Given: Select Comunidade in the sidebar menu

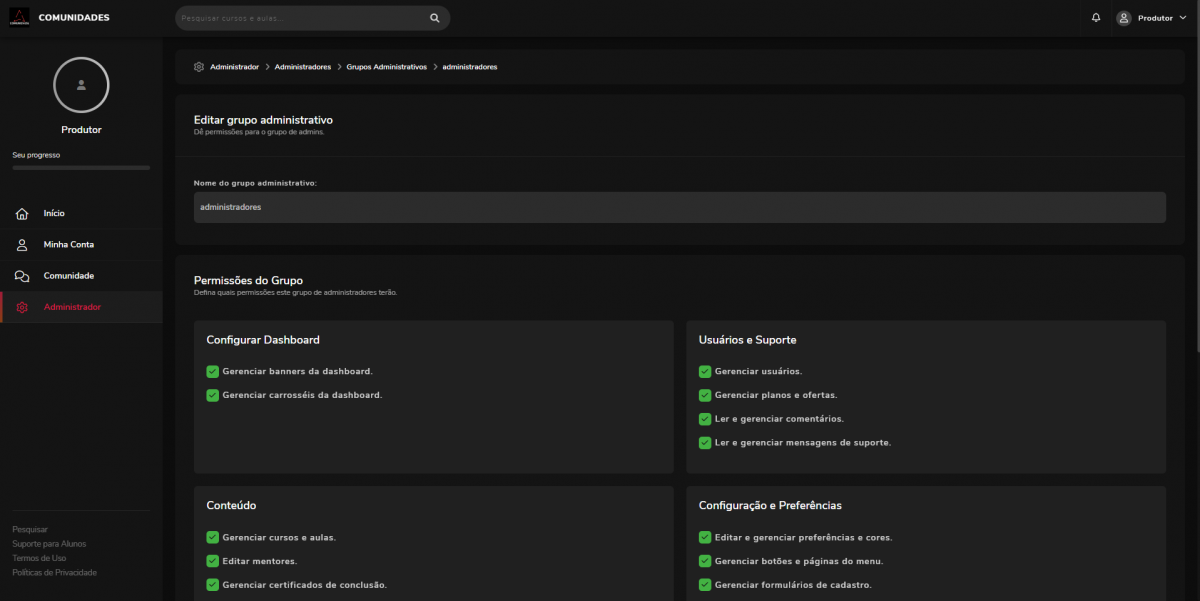Looking at the screenshot, I should tap(69, 276).
